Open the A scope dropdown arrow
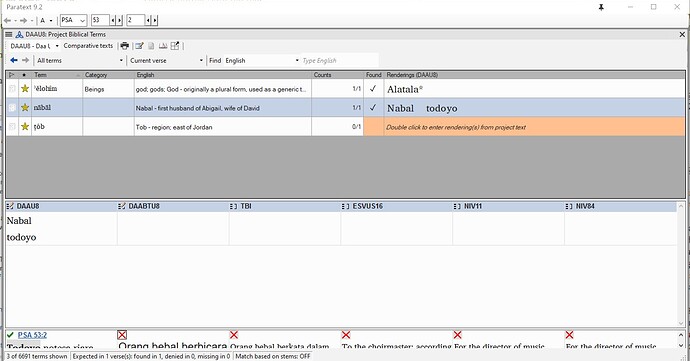This screenshot has width=690, height=361. pos(51,20)
